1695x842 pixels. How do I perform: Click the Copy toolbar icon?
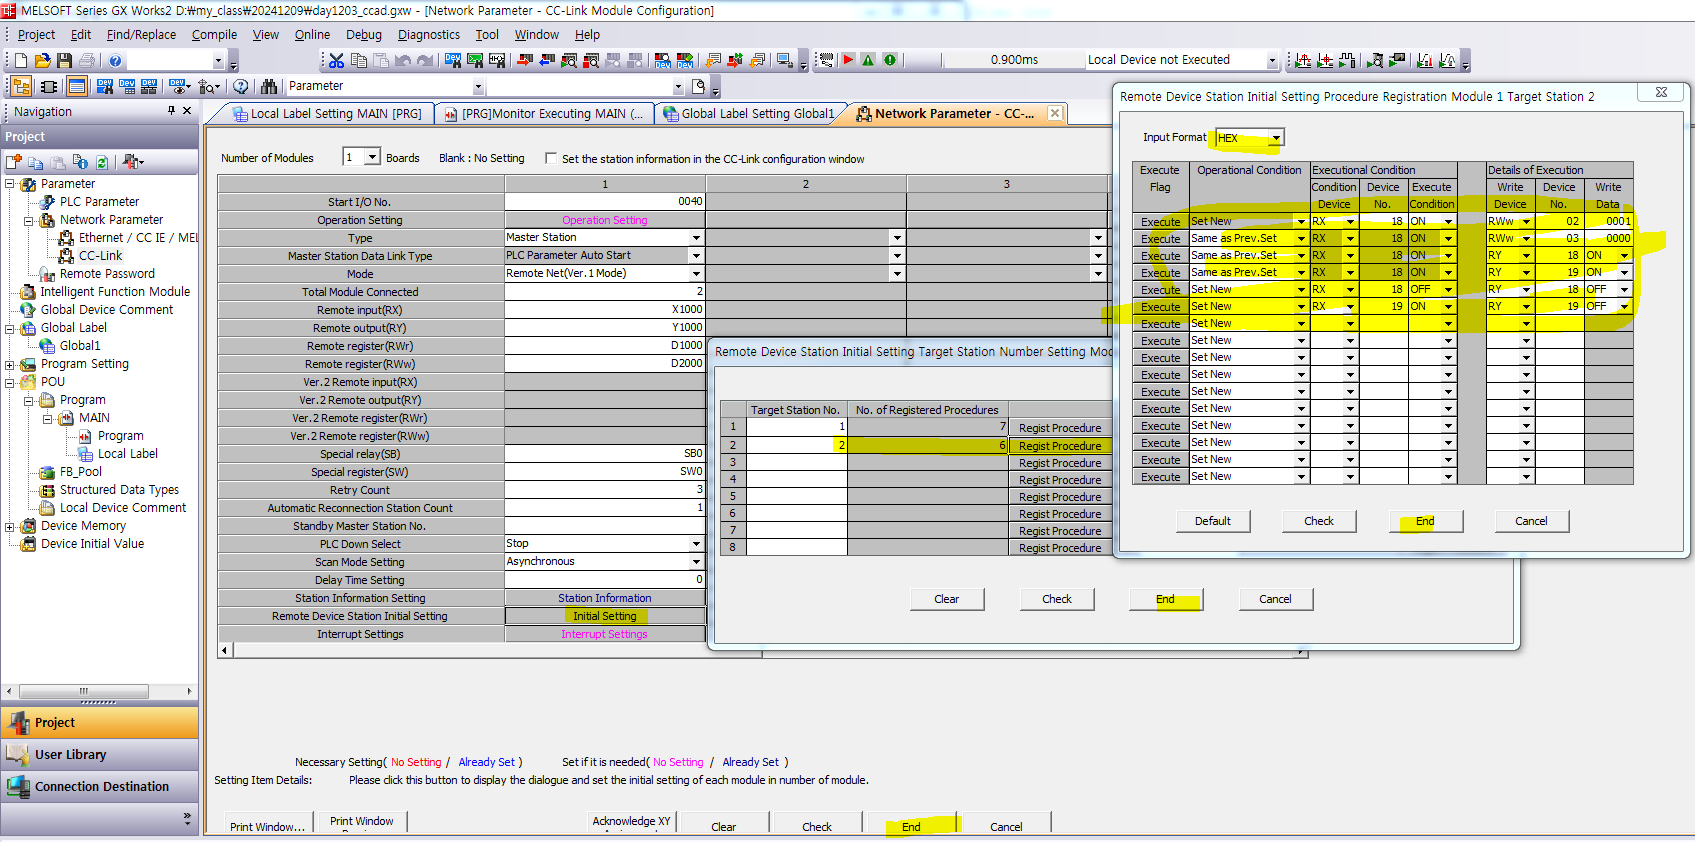point(359,60)
